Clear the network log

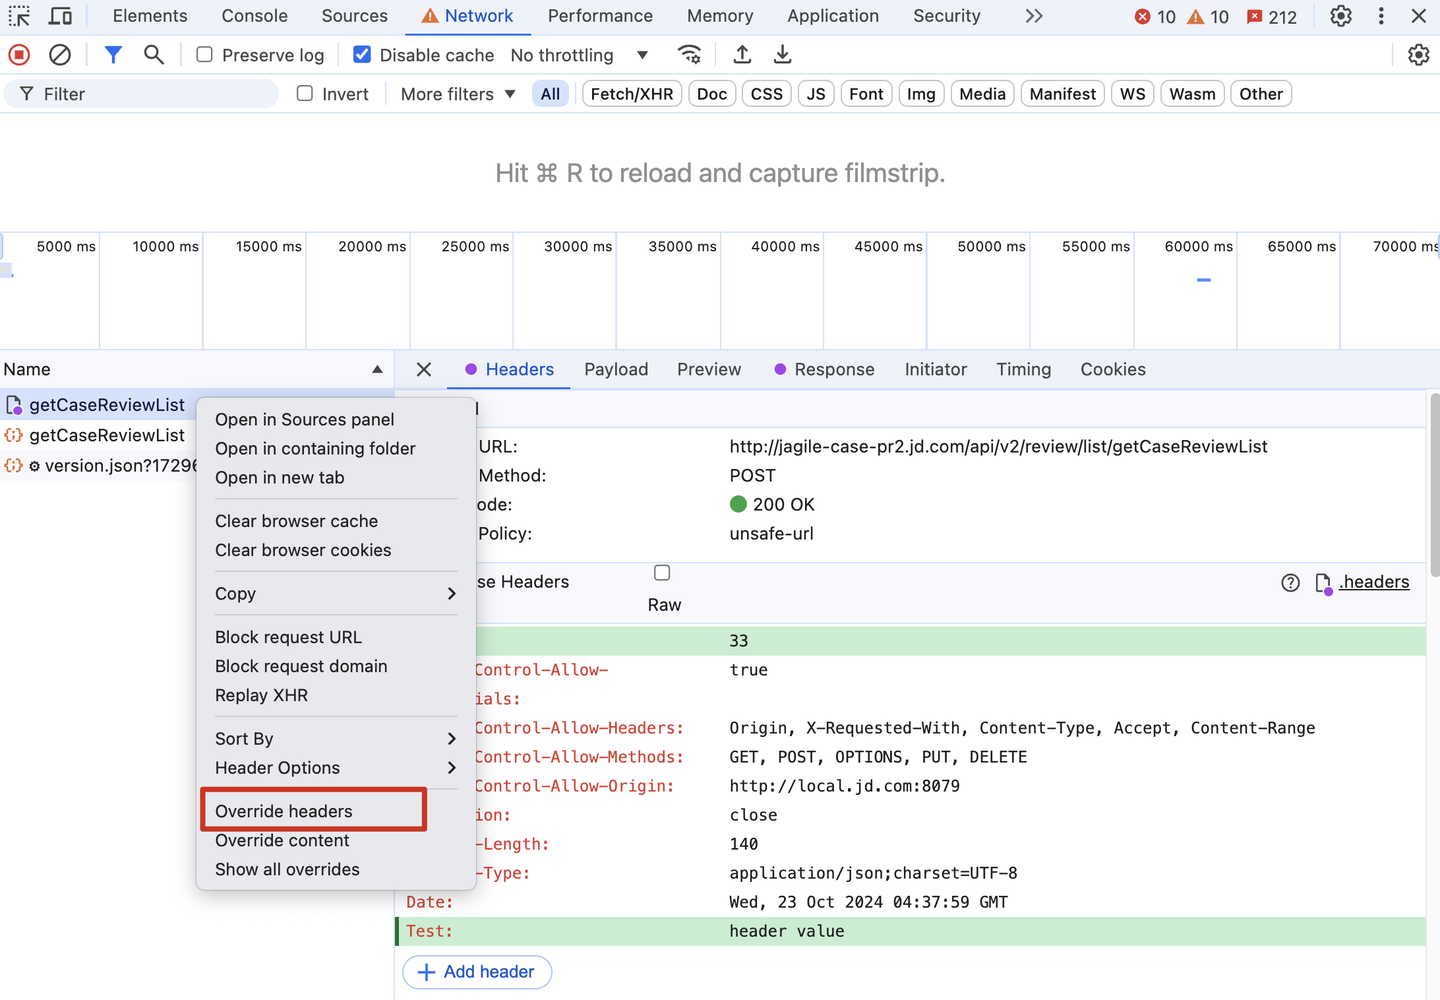[x=60, y=55]
